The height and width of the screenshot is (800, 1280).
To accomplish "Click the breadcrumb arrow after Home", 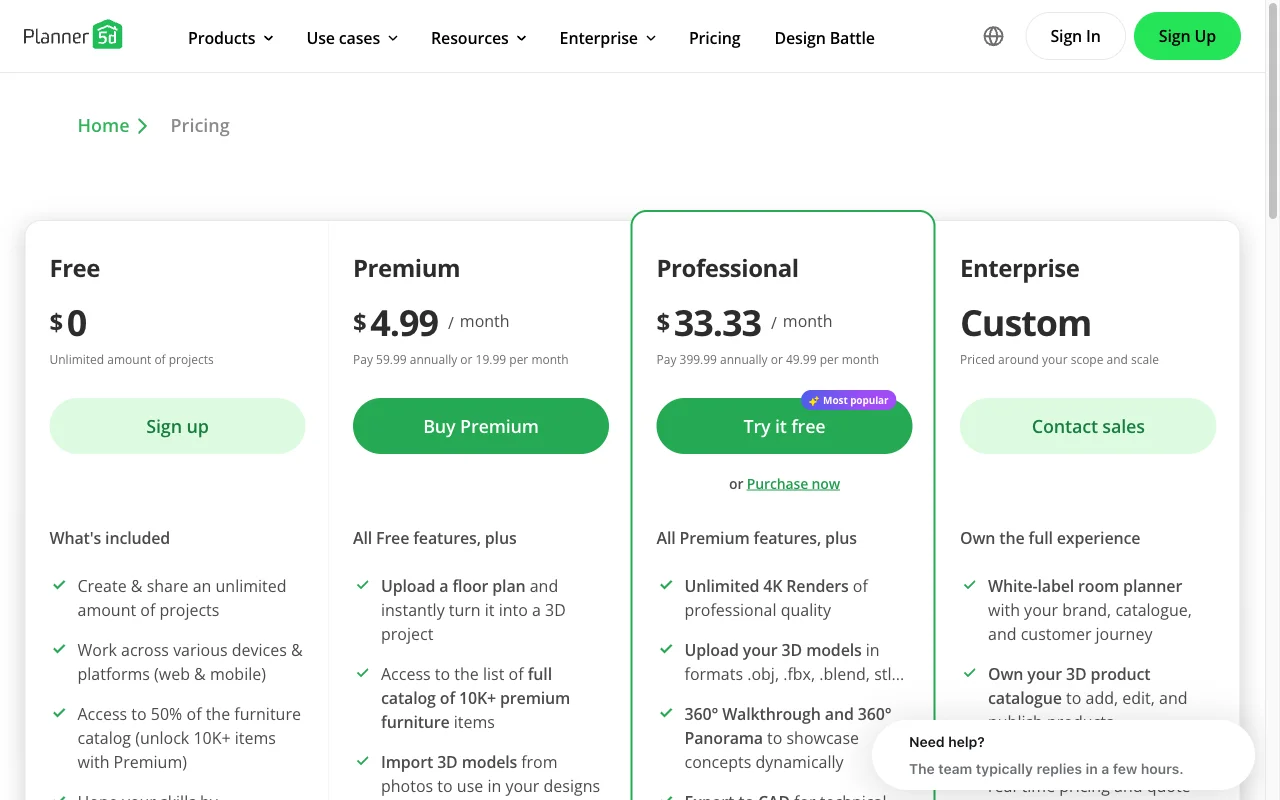I will 143,126.
